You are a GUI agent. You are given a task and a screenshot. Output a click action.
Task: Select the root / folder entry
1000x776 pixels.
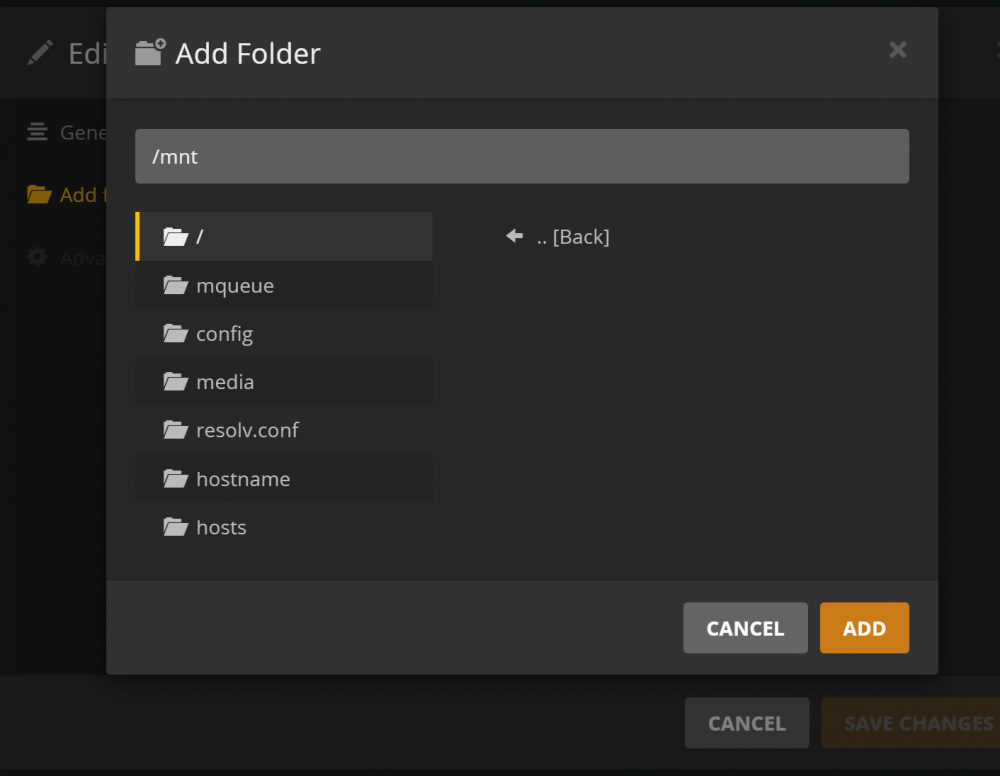pyautogui.click(x=284, y=237)
